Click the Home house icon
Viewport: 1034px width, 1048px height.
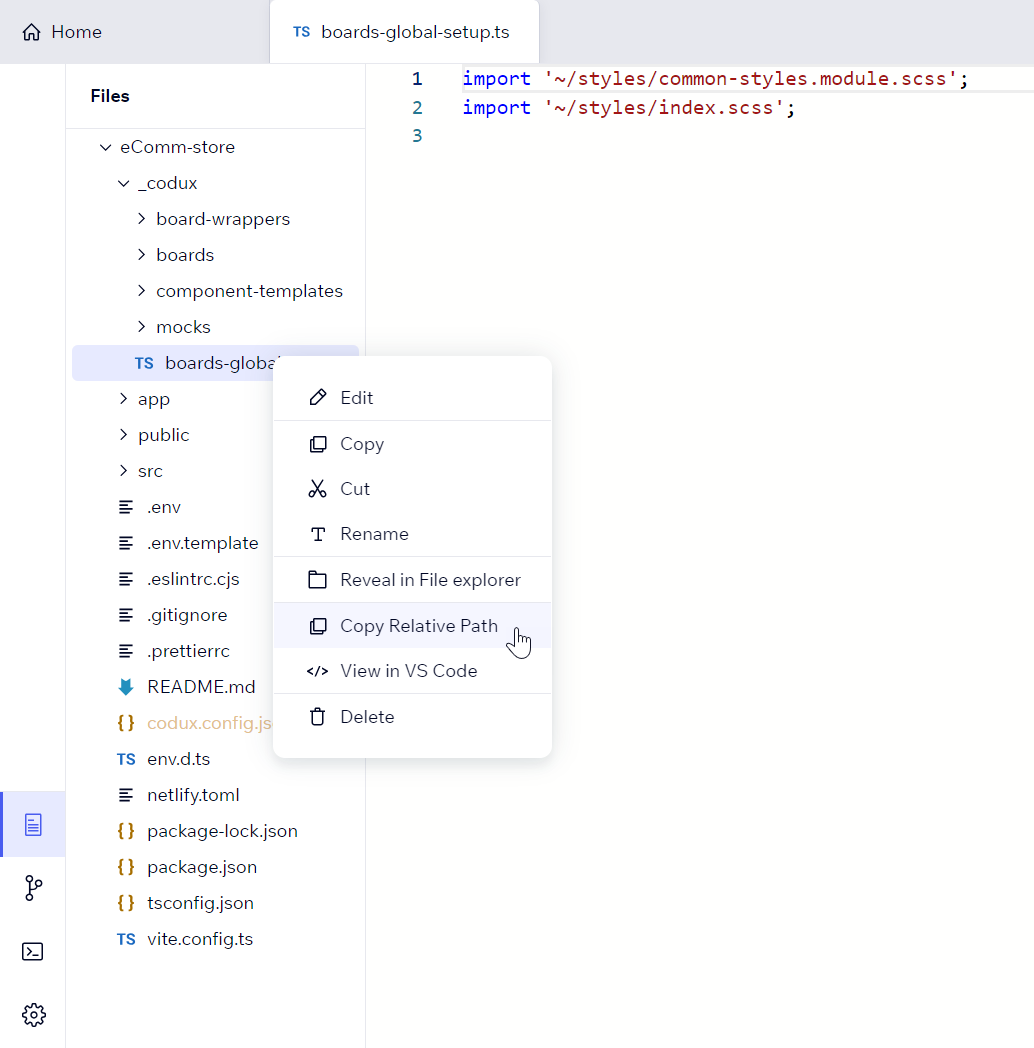click(x=31, y=32)
